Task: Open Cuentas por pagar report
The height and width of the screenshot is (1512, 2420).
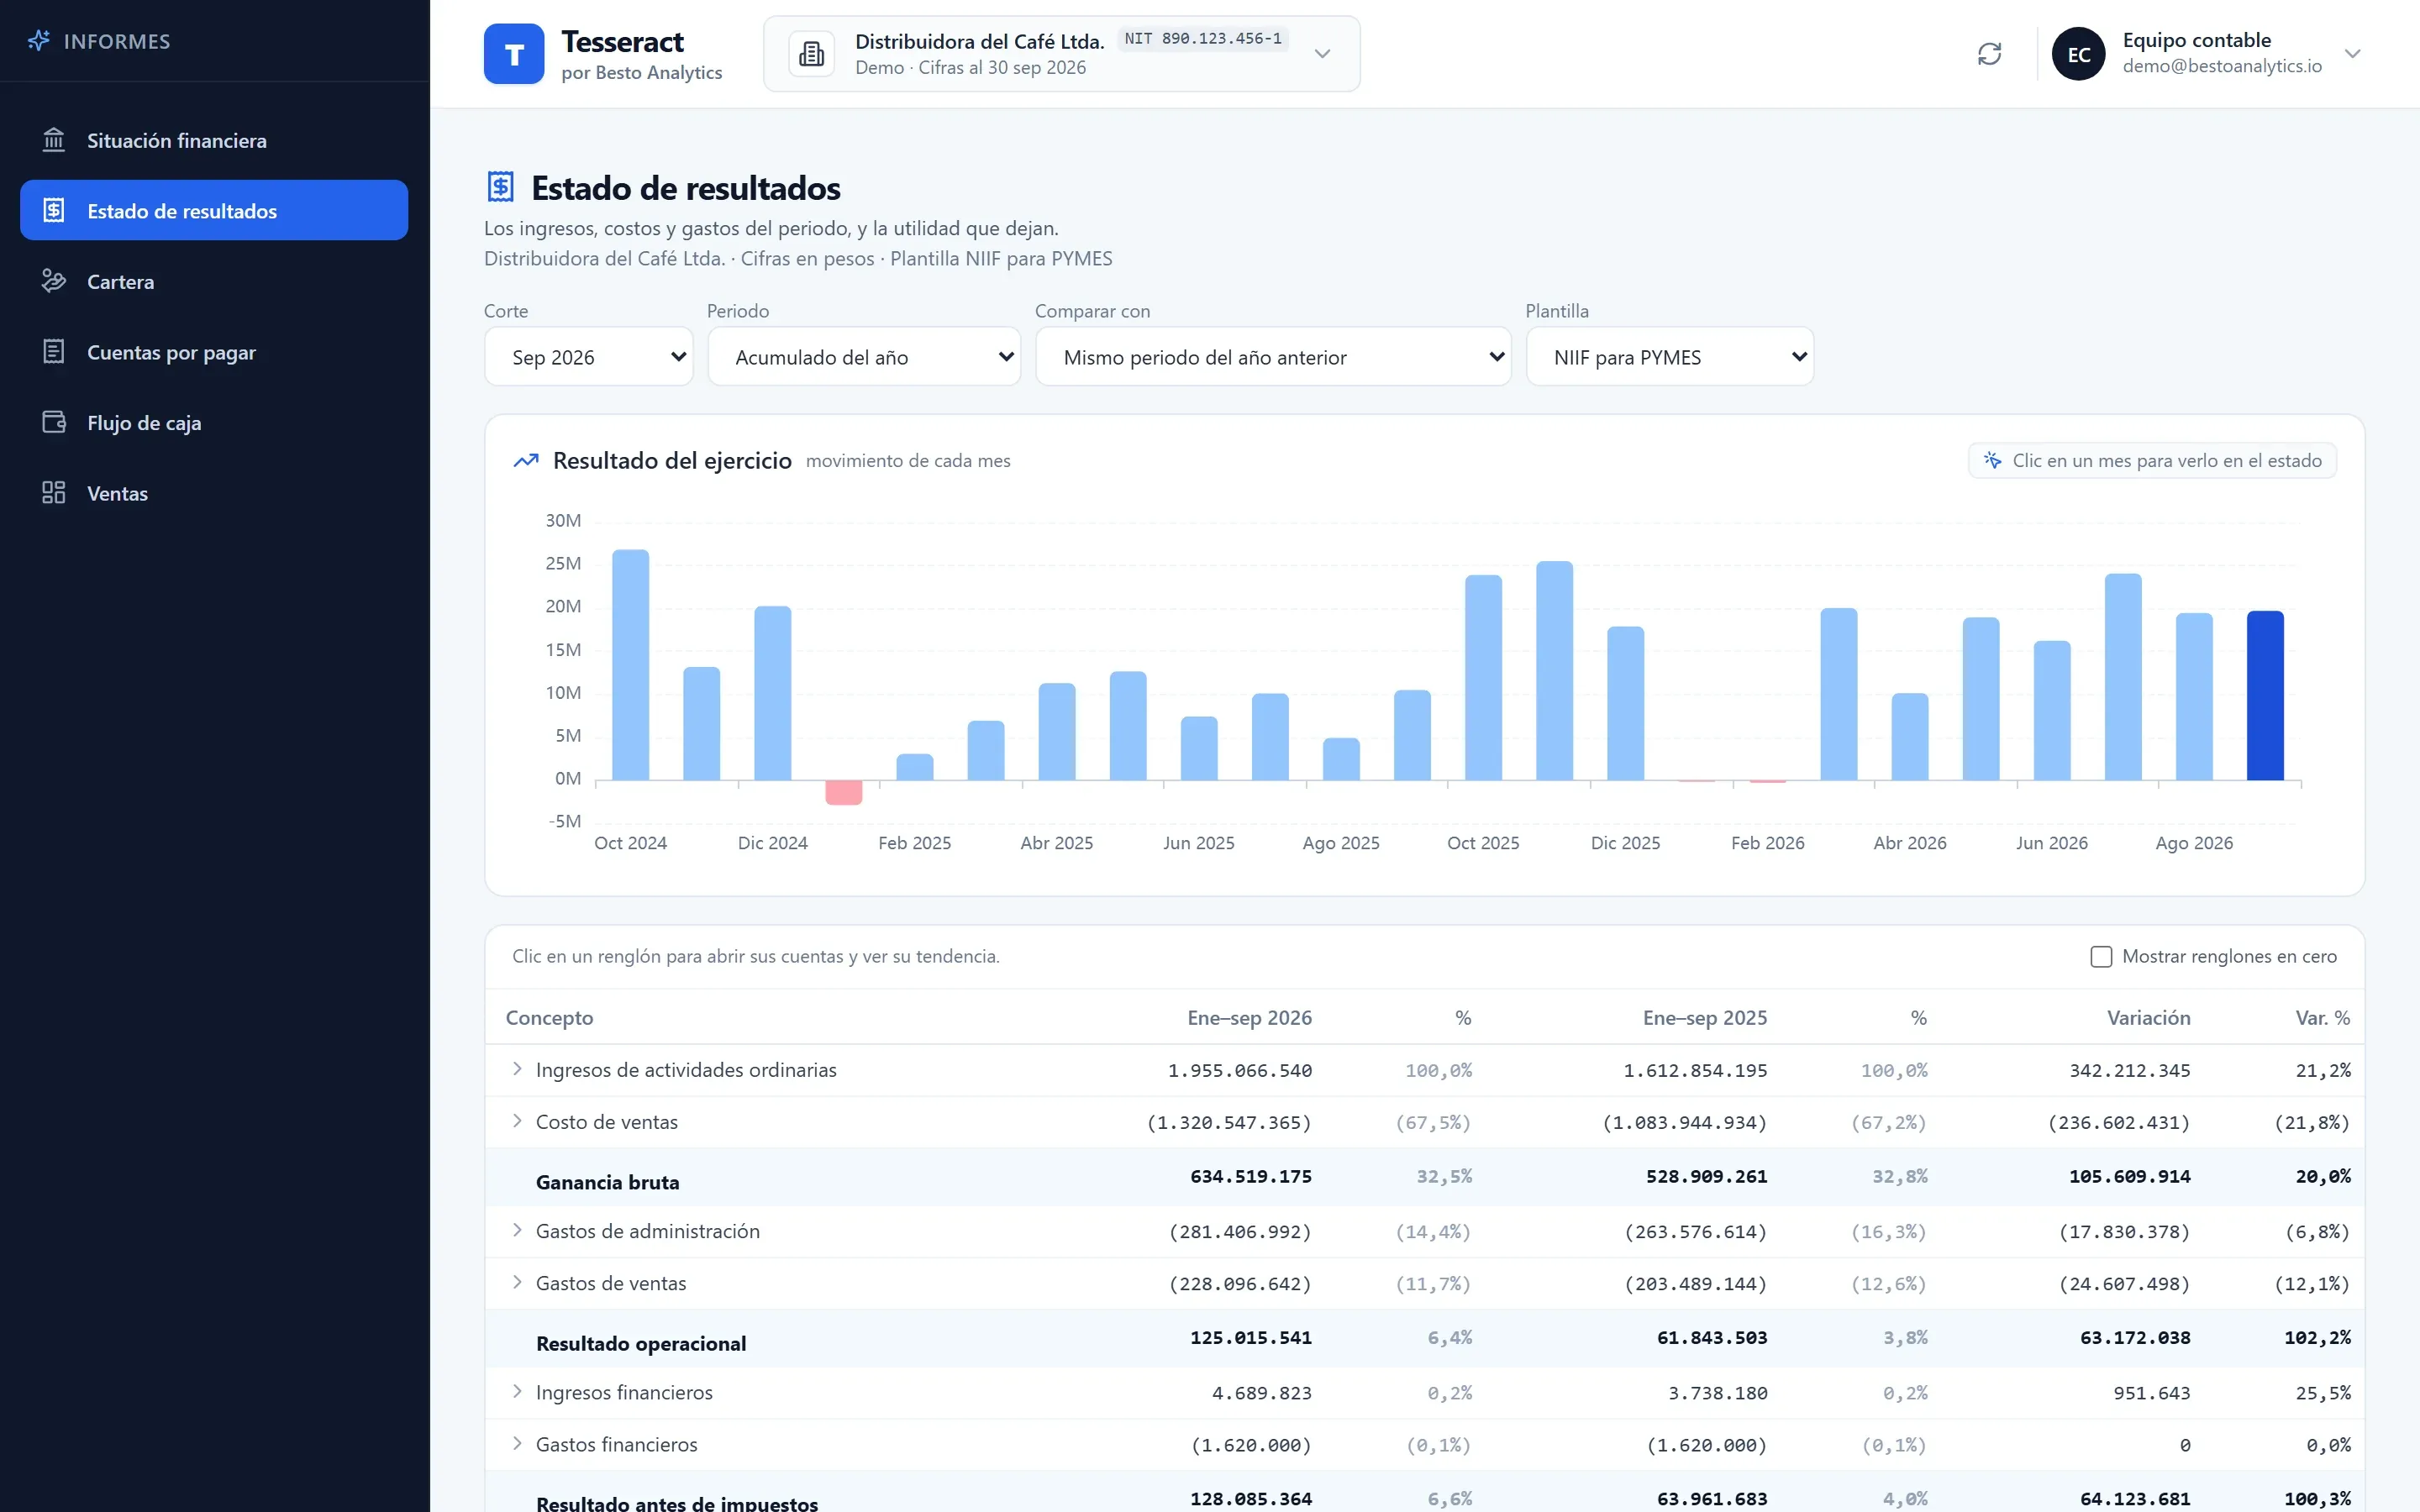Action: click(214, 352)
